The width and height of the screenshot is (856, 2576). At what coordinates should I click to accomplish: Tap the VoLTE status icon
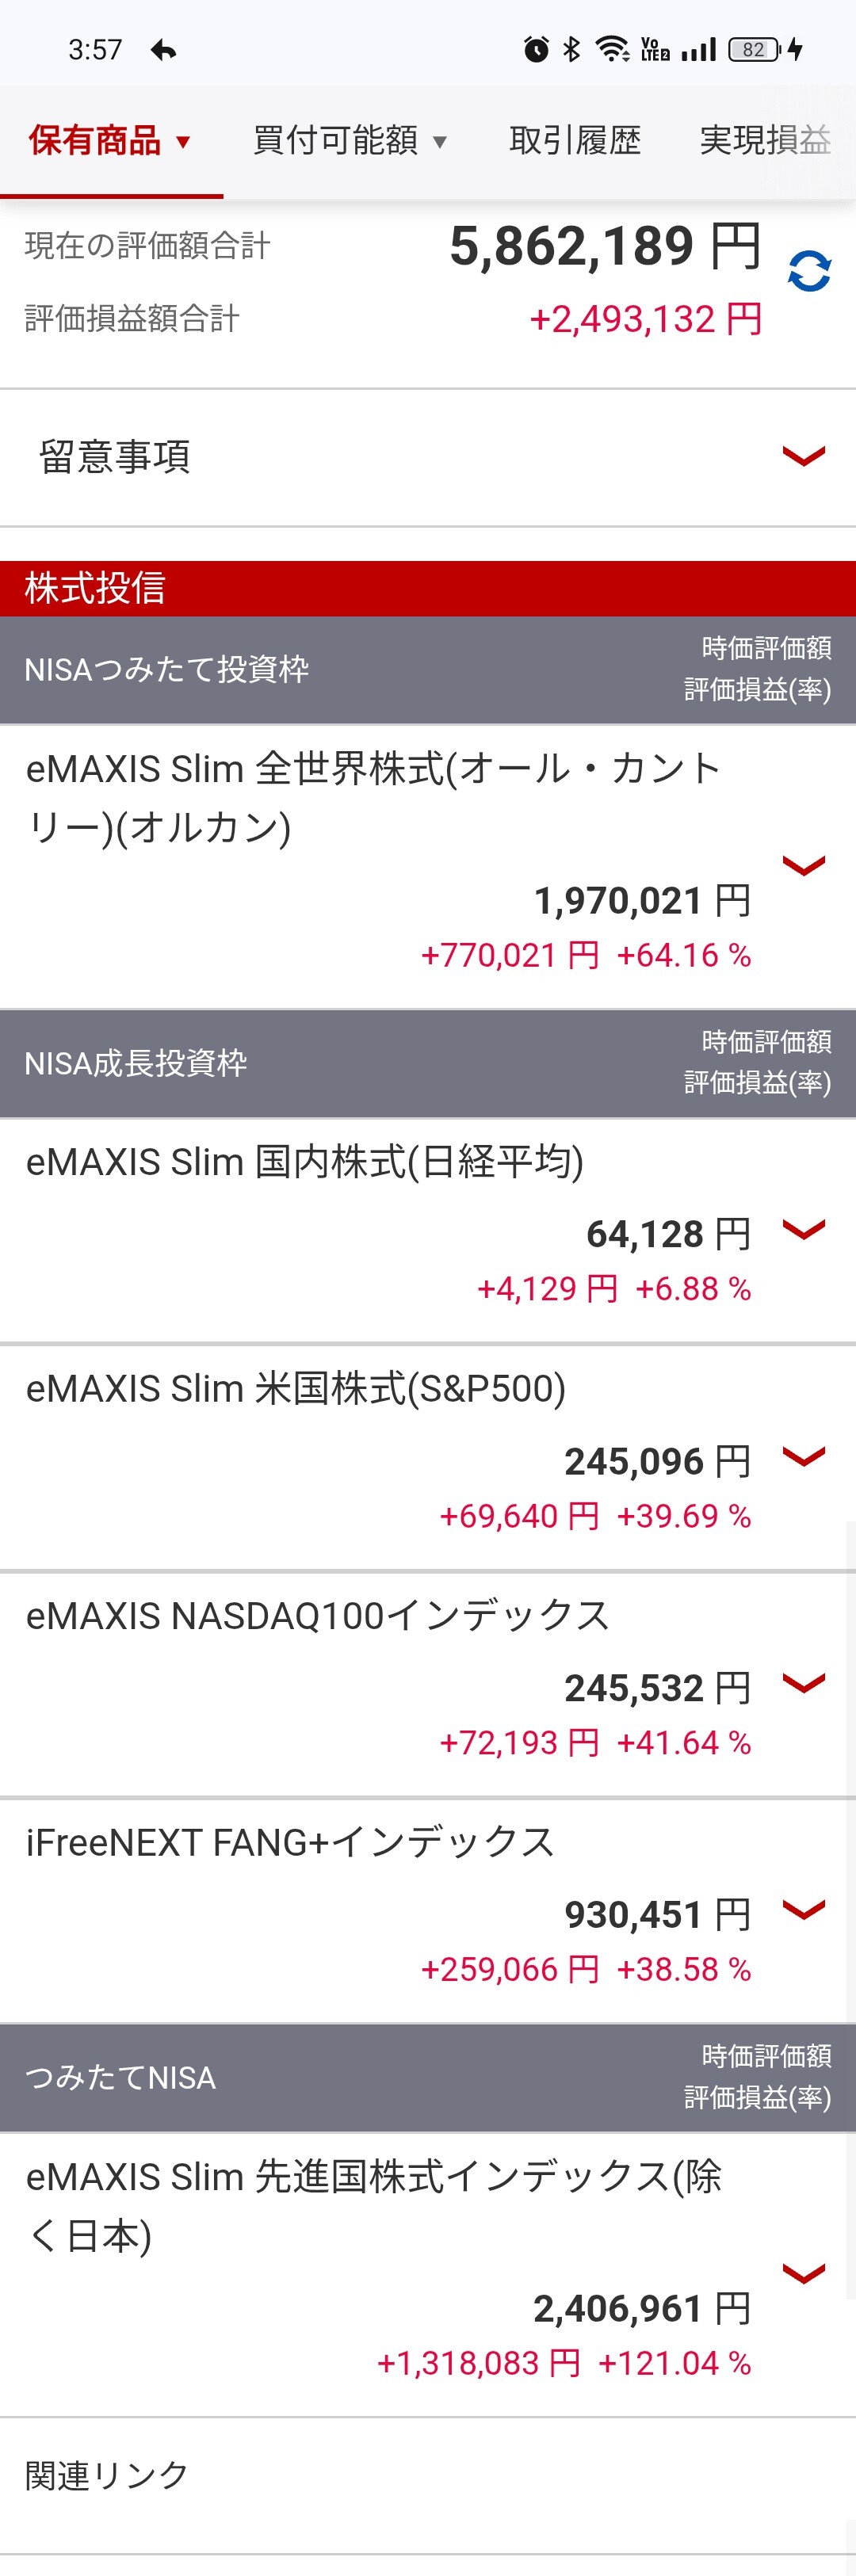[x=655, y=49]
